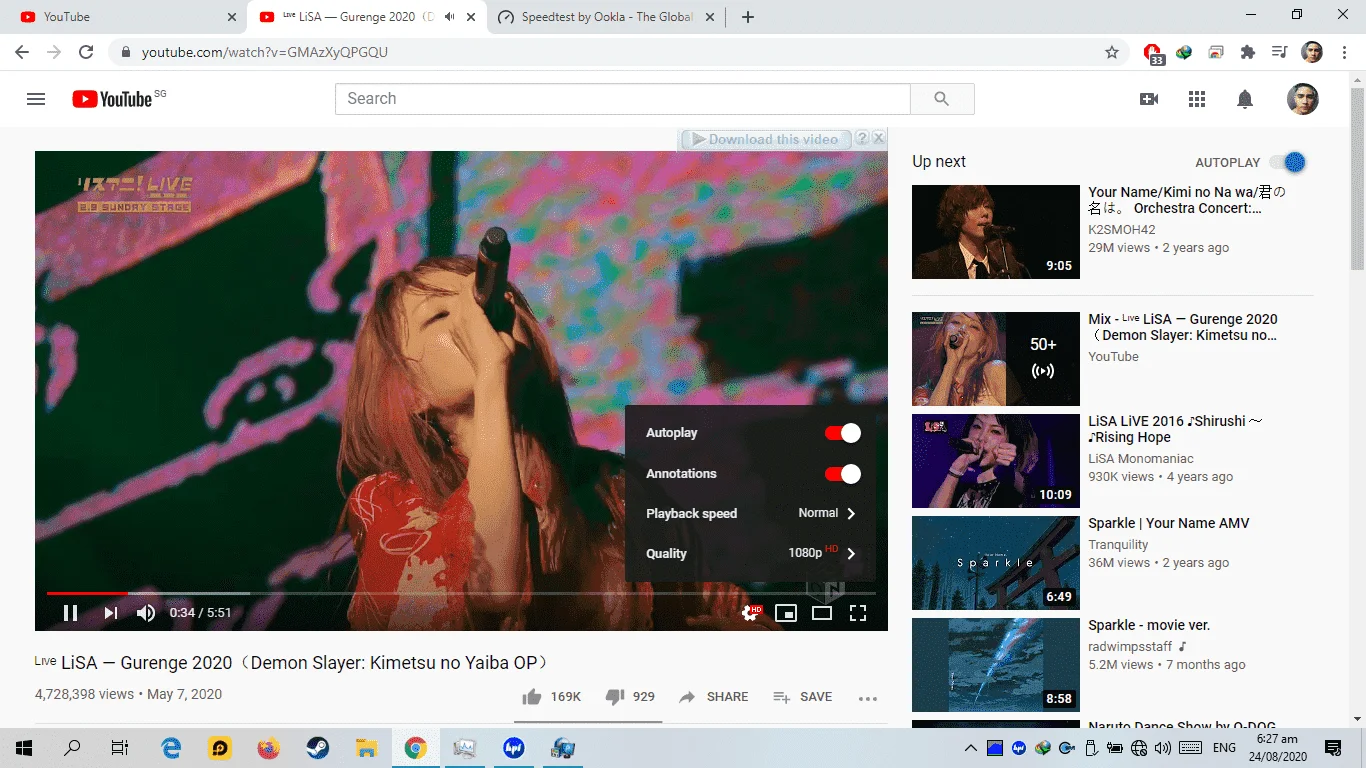Screen dimensions: 1366x768
Task: Open Sparkle Your Name AMV thumbnail
Action: tap(996, 563)
